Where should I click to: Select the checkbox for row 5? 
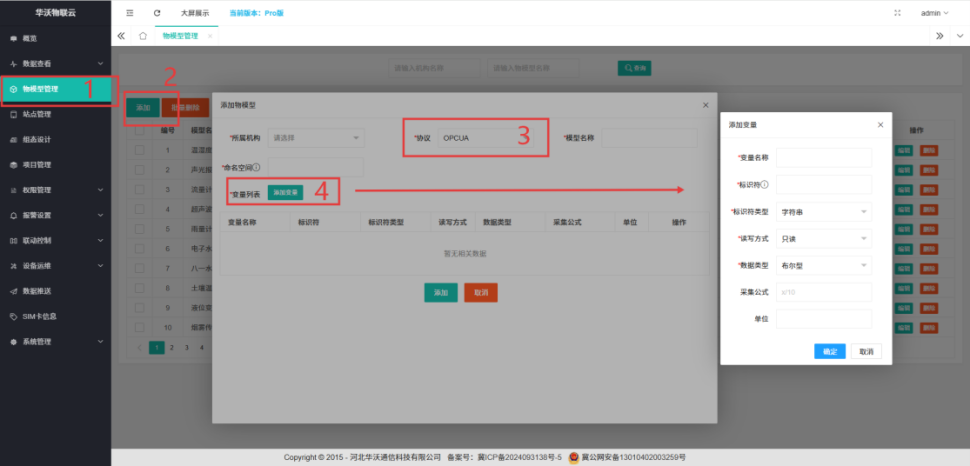pyautogui.click(x=140, y=228)
